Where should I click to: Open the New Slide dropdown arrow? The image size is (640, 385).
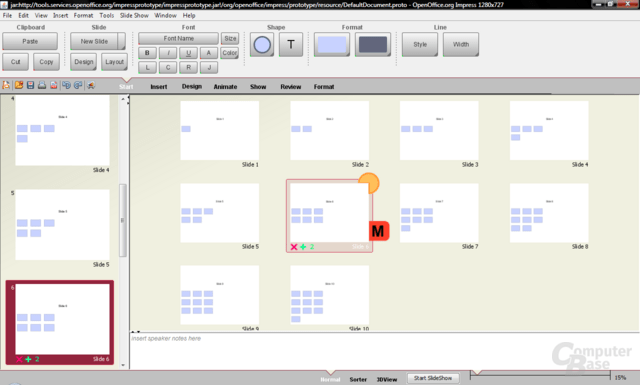122,41
